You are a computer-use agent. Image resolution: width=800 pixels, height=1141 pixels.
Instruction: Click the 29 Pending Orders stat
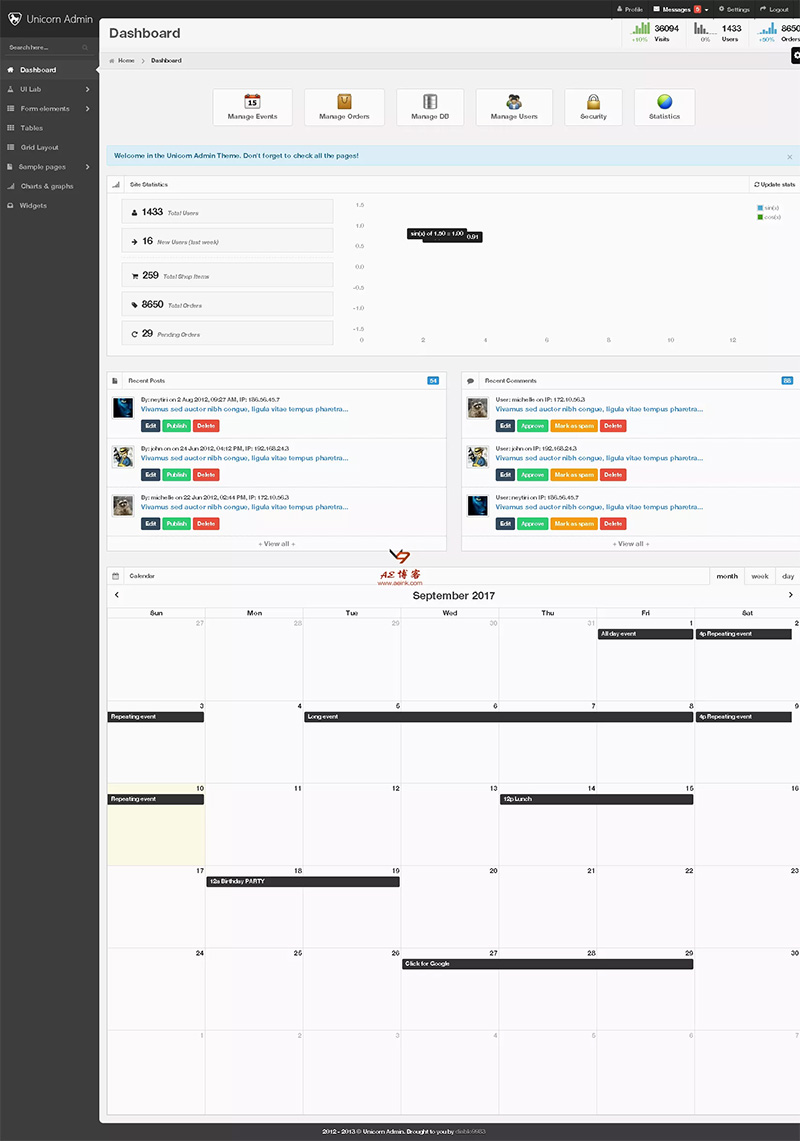pyautogui.click(x=227, y=333)
